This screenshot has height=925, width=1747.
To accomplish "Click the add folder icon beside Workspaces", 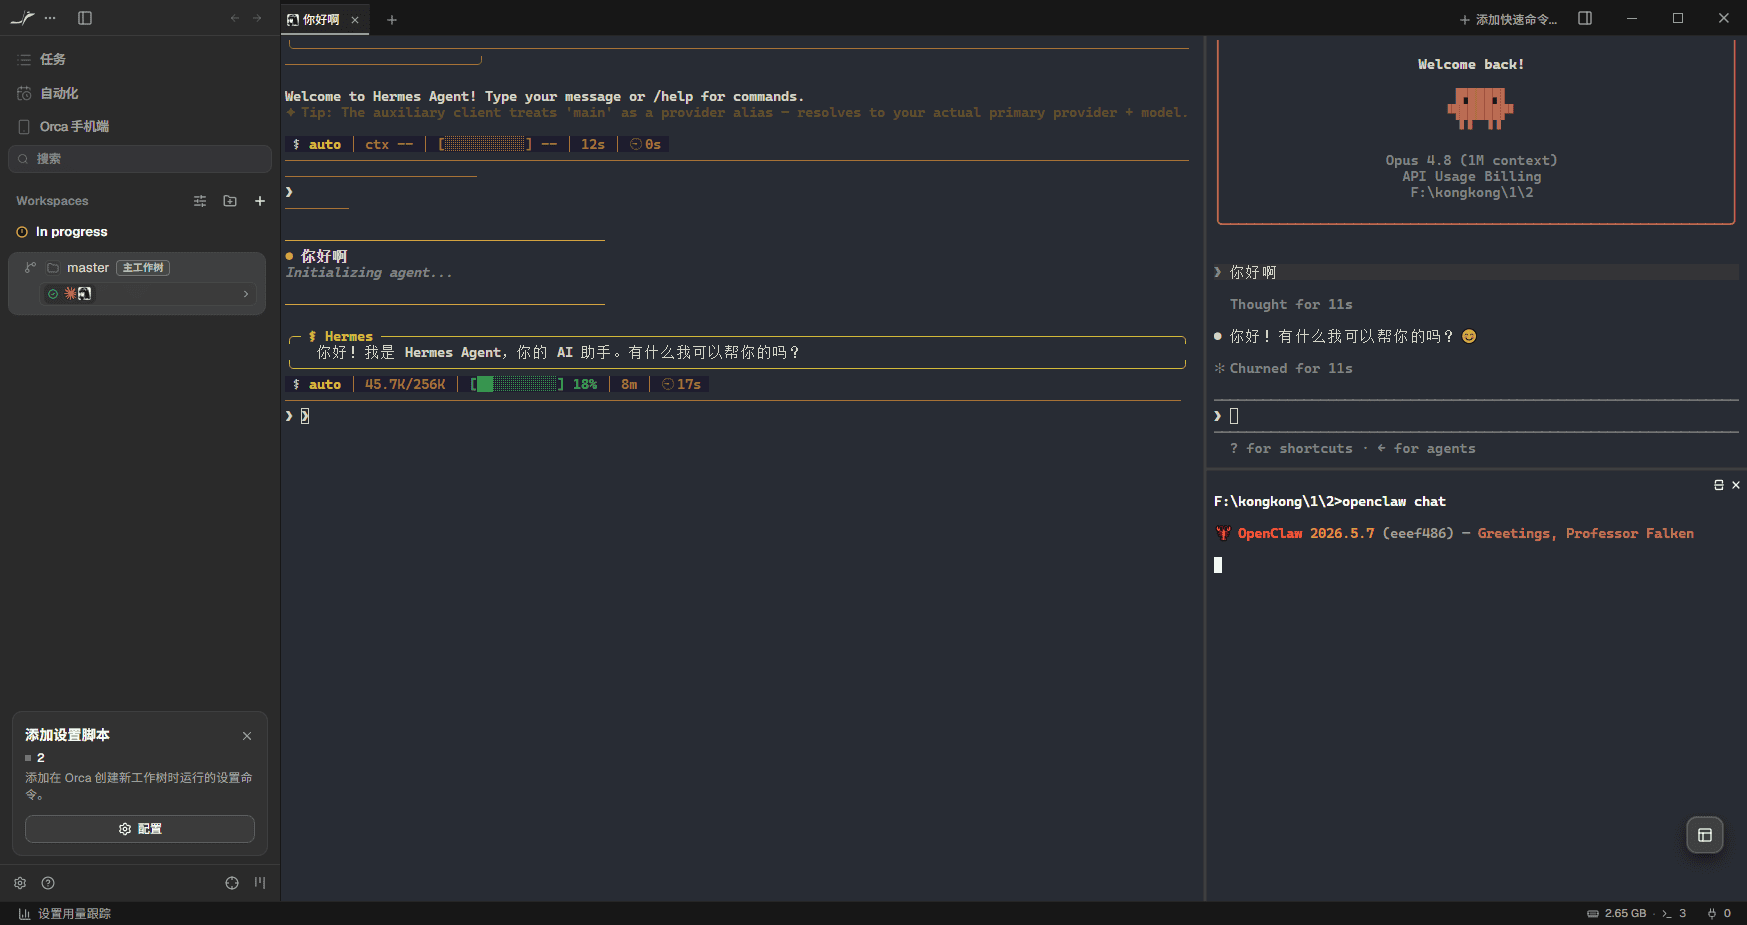I will pos(230,201).
